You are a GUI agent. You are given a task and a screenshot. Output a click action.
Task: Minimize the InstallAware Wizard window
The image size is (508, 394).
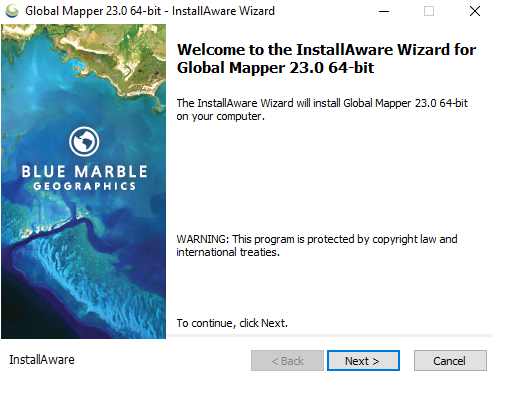(384, 11)
